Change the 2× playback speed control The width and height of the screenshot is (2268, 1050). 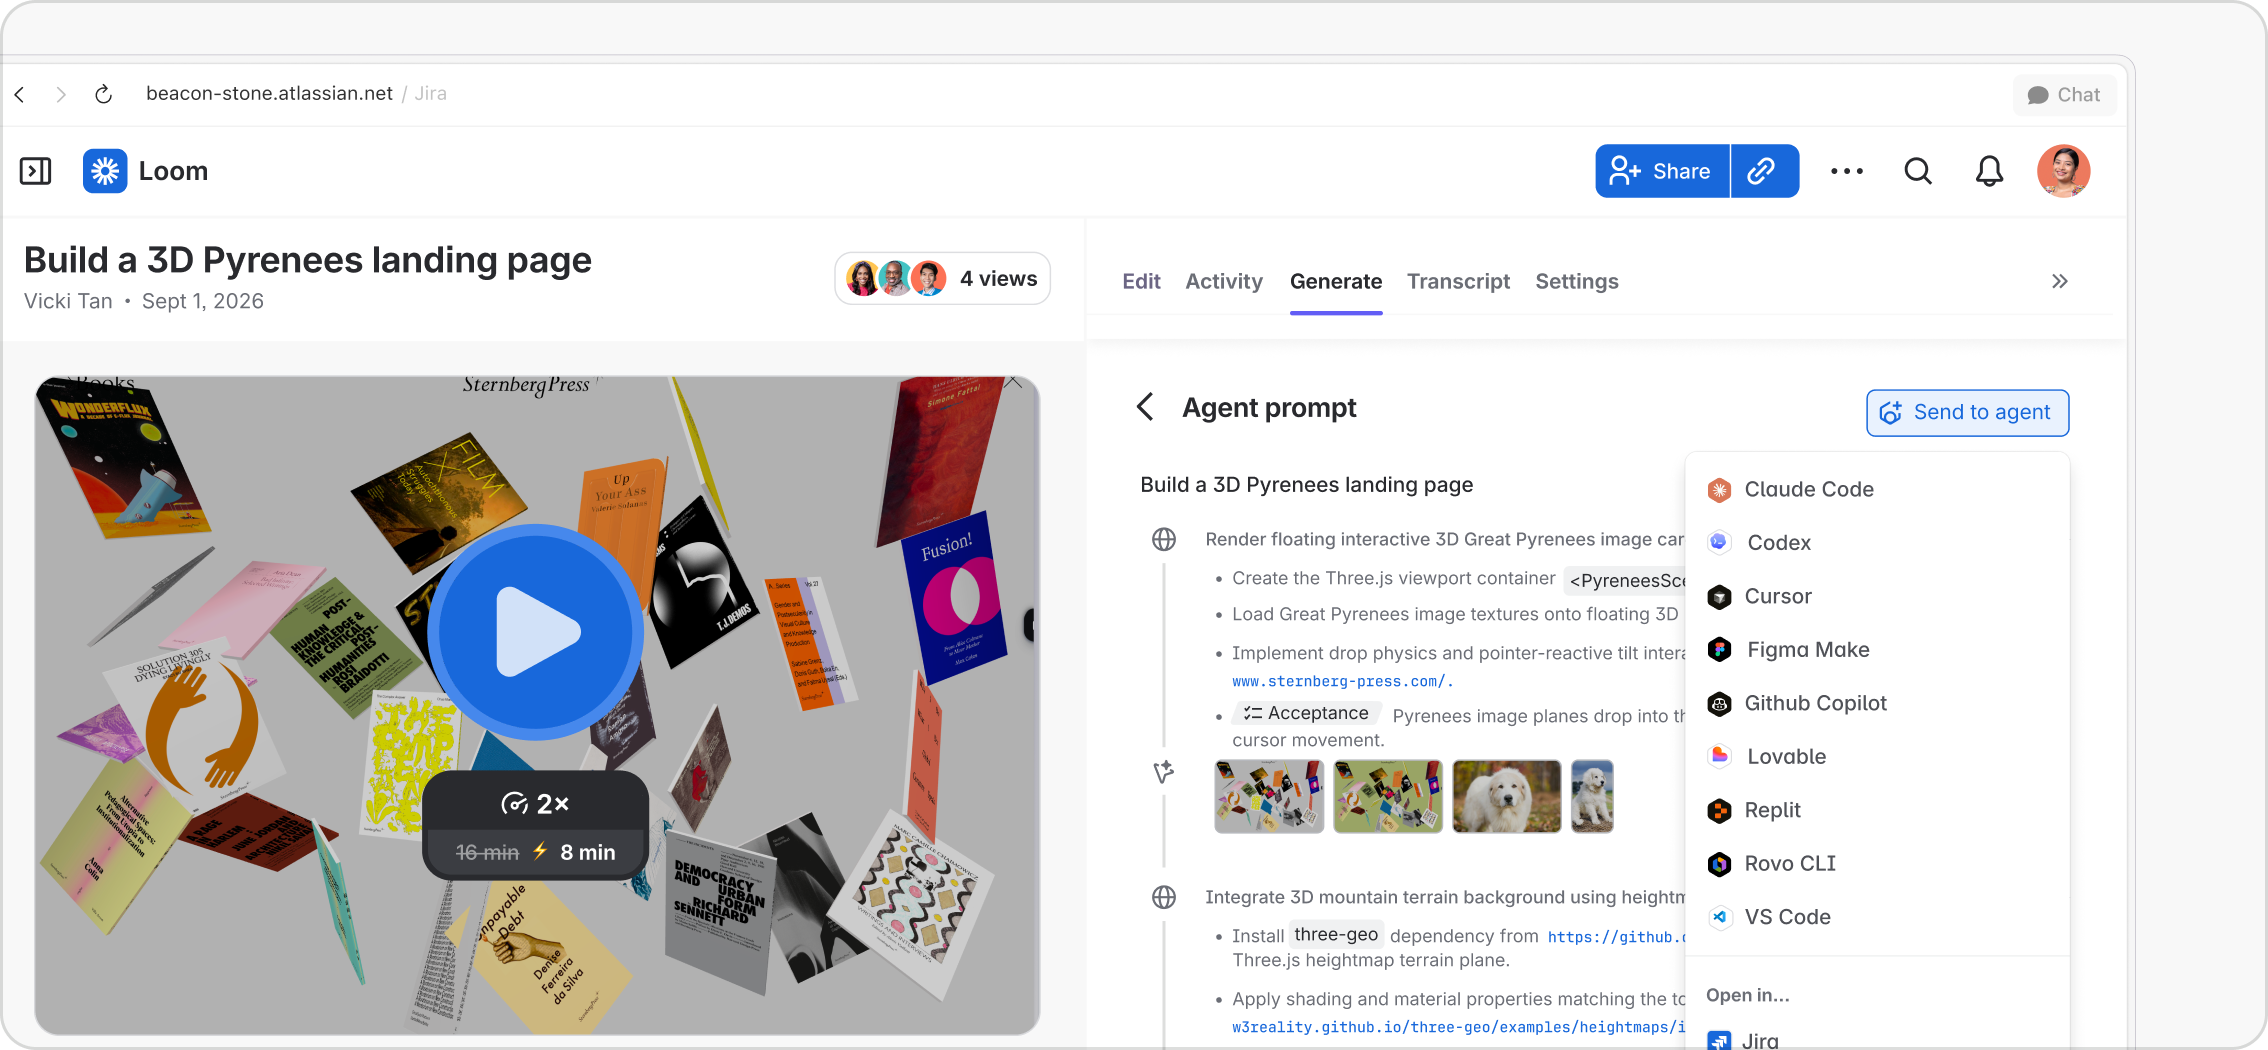[x=536, y=804]
